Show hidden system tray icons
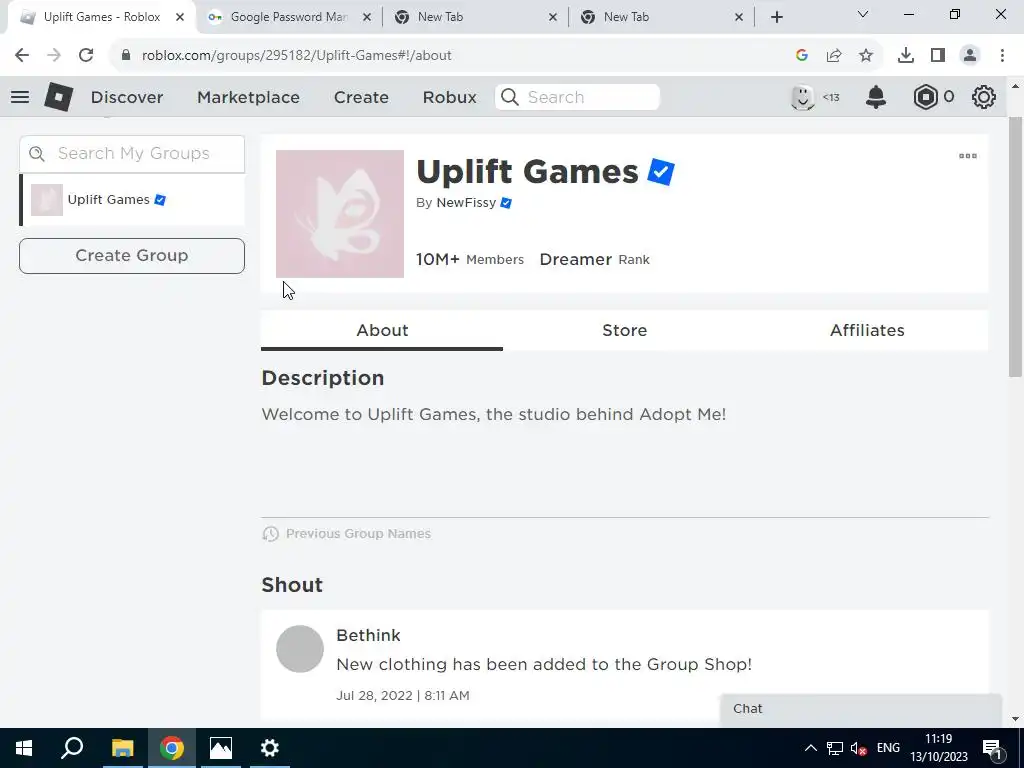Image resolution: width=1024 pixels, height=768 pixels. [x=810, y=748]
